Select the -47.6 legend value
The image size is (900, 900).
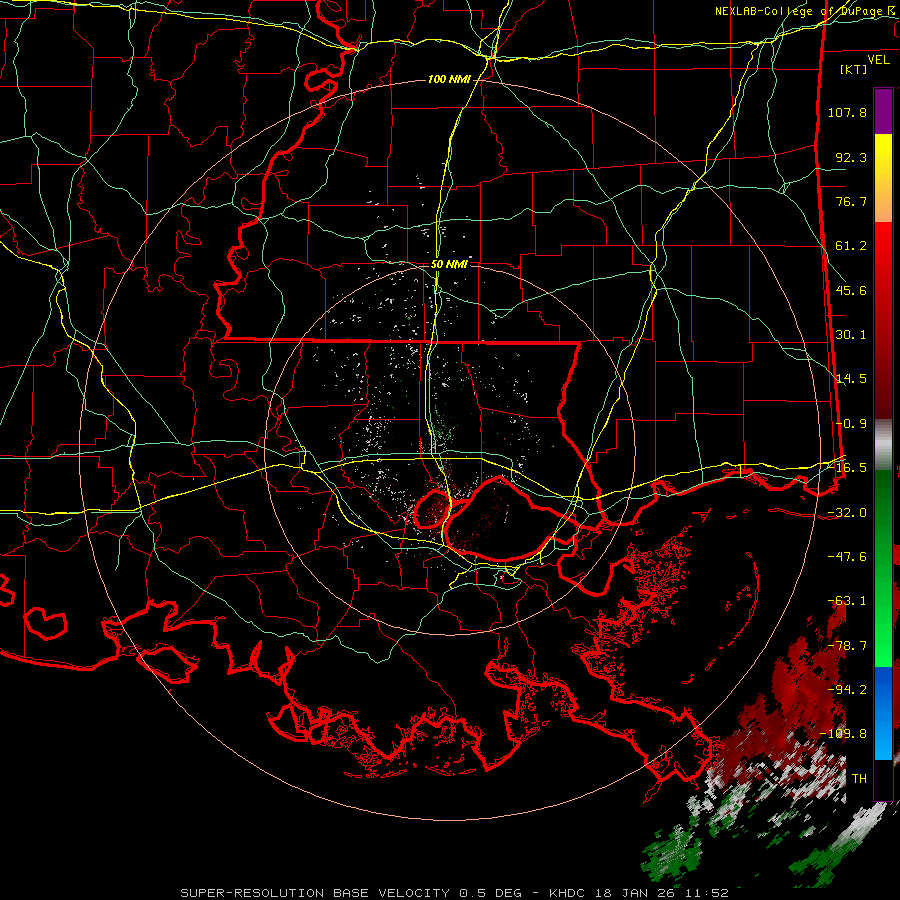[847, 557]
